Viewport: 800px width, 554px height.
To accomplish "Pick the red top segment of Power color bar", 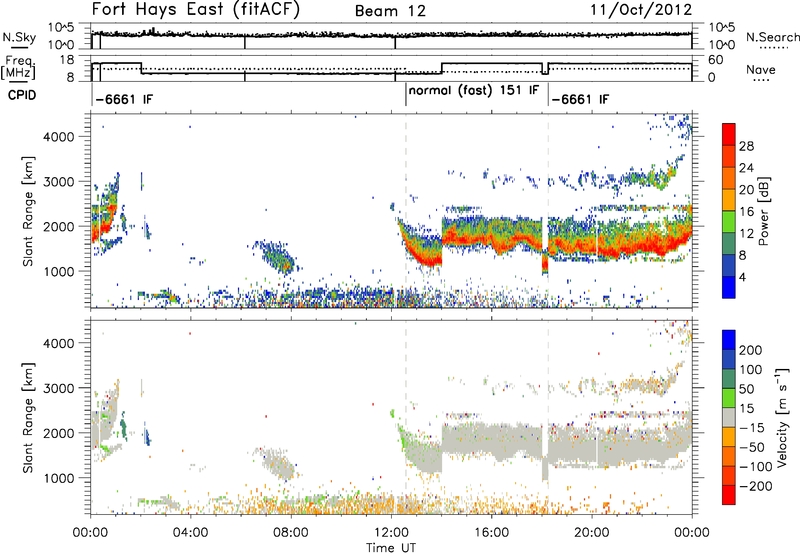I will [x=729, y=135].
